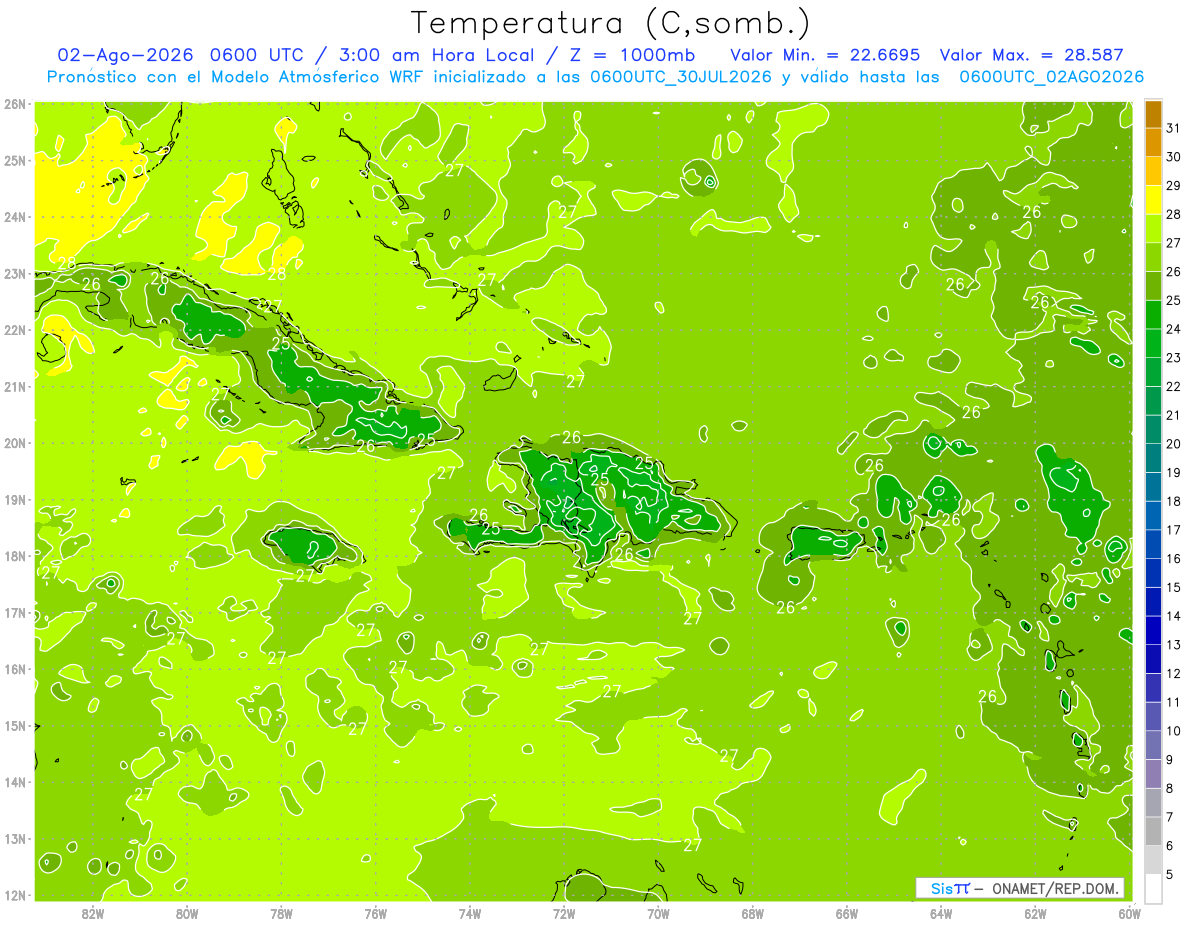1200x927 pixels.
Task: Select the 'Valor Min. = 22.6695' value
Action: click(825, 55)
